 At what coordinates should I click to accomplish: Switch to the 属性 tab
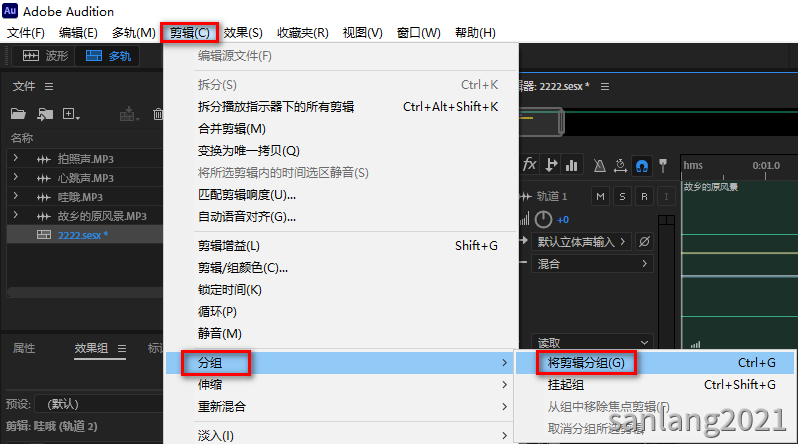[x=23, y=348]
